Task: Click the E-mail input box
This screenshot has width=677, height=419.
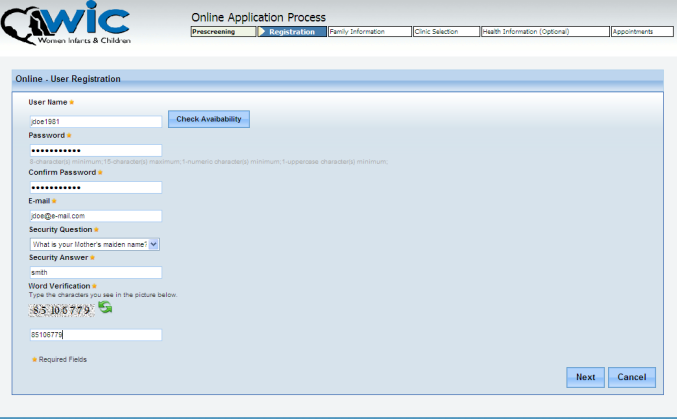Action: pos(95,215)
